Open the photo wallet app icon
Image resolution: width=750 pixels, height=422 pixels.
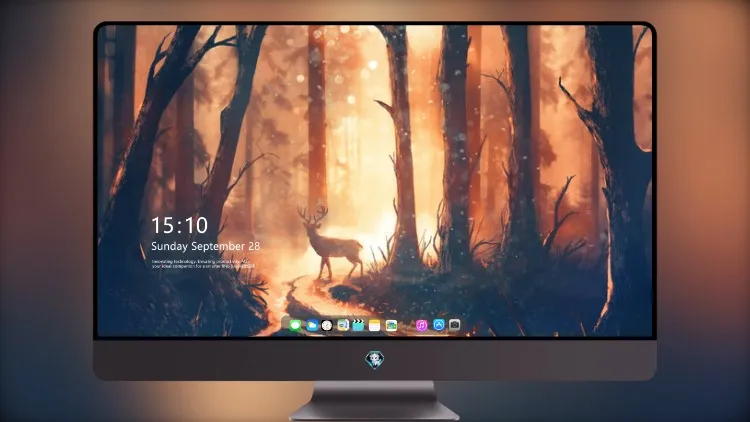pyautogui.click(x=391, y=325)
